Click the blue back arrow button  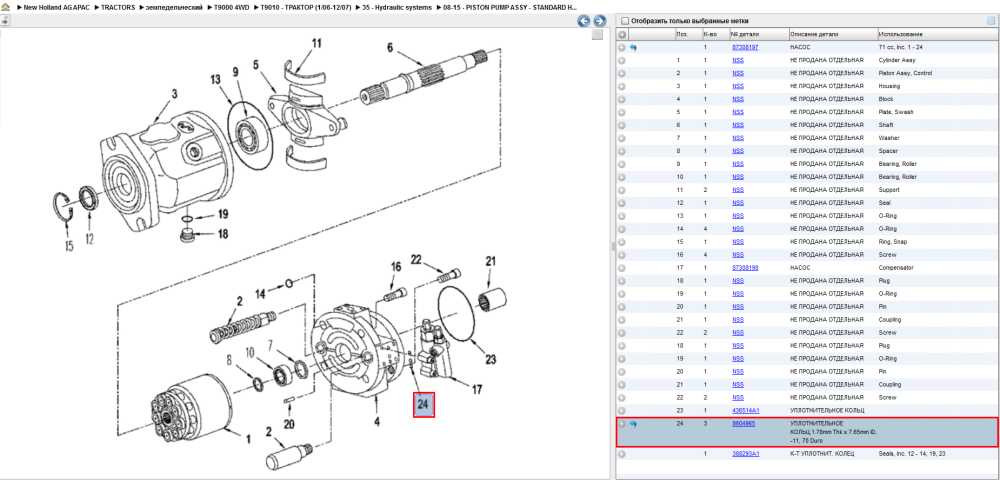[584, 21]
